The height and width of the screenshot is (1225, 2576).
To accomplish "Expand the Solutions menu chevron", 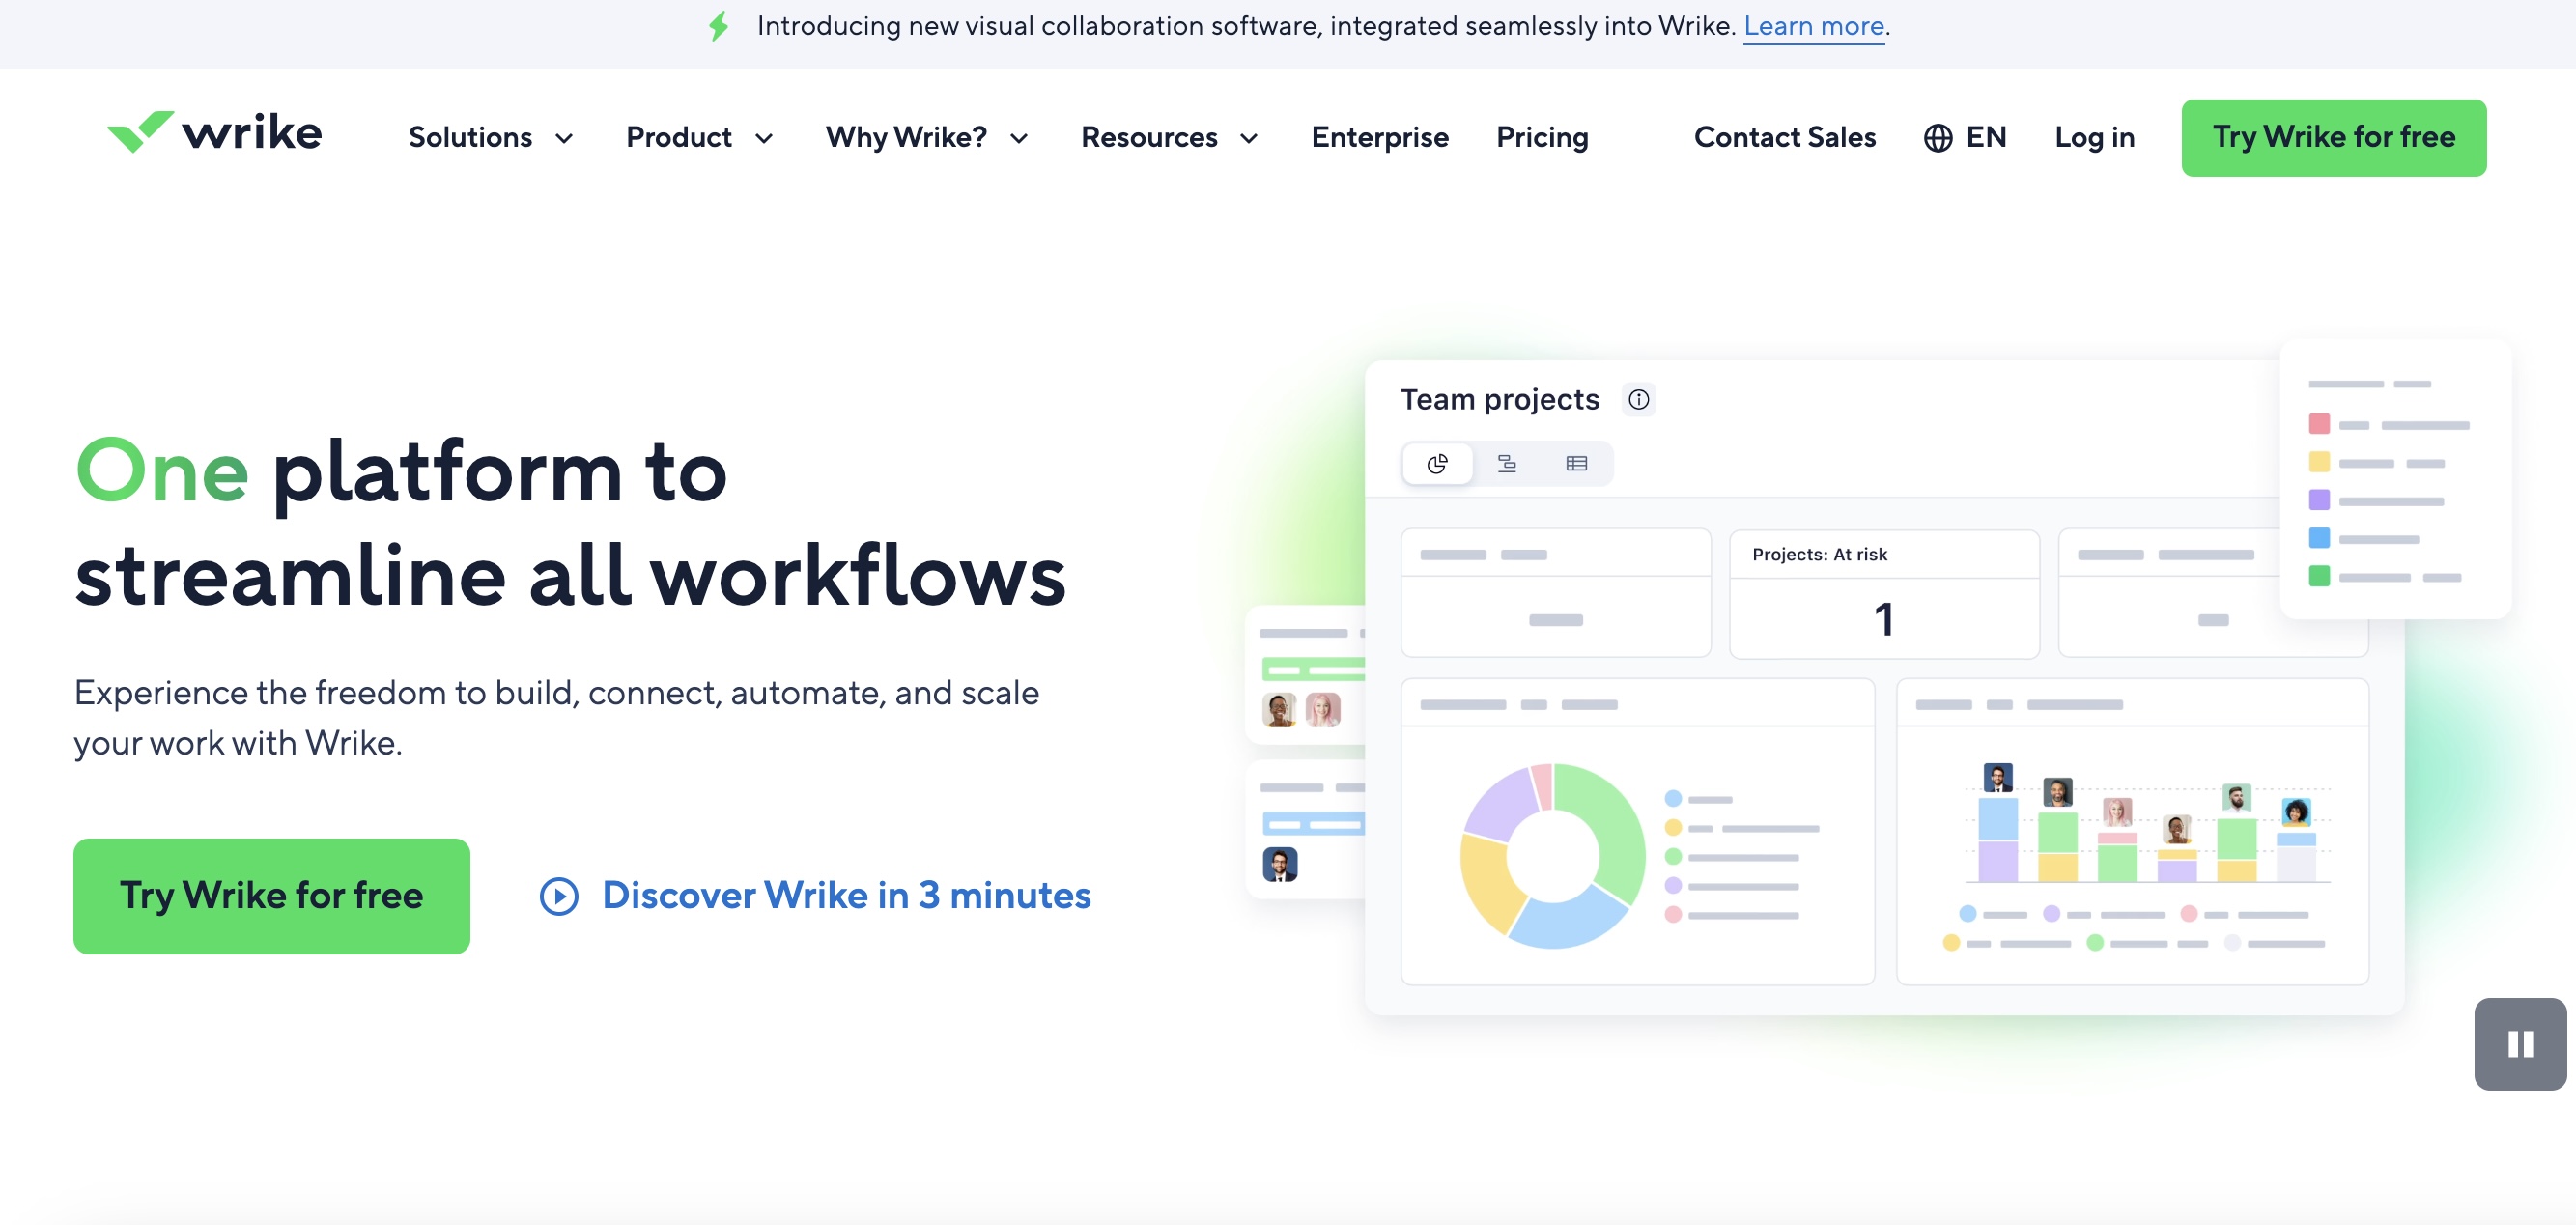I will click(x=564, y=139).
